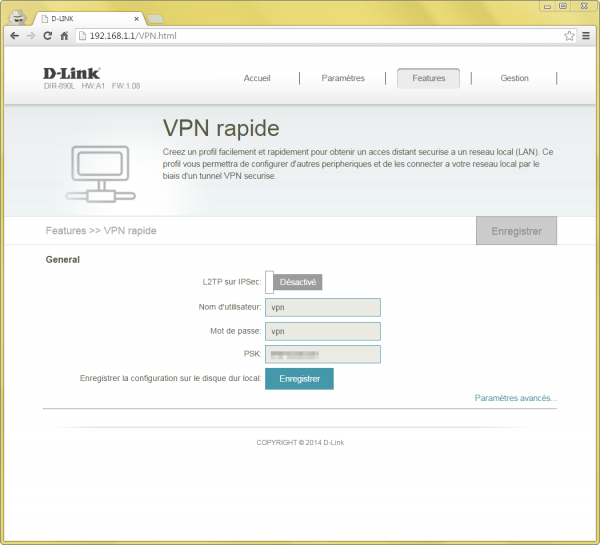Click the PSK input field
600x545 pixels.
click(323, 355)
